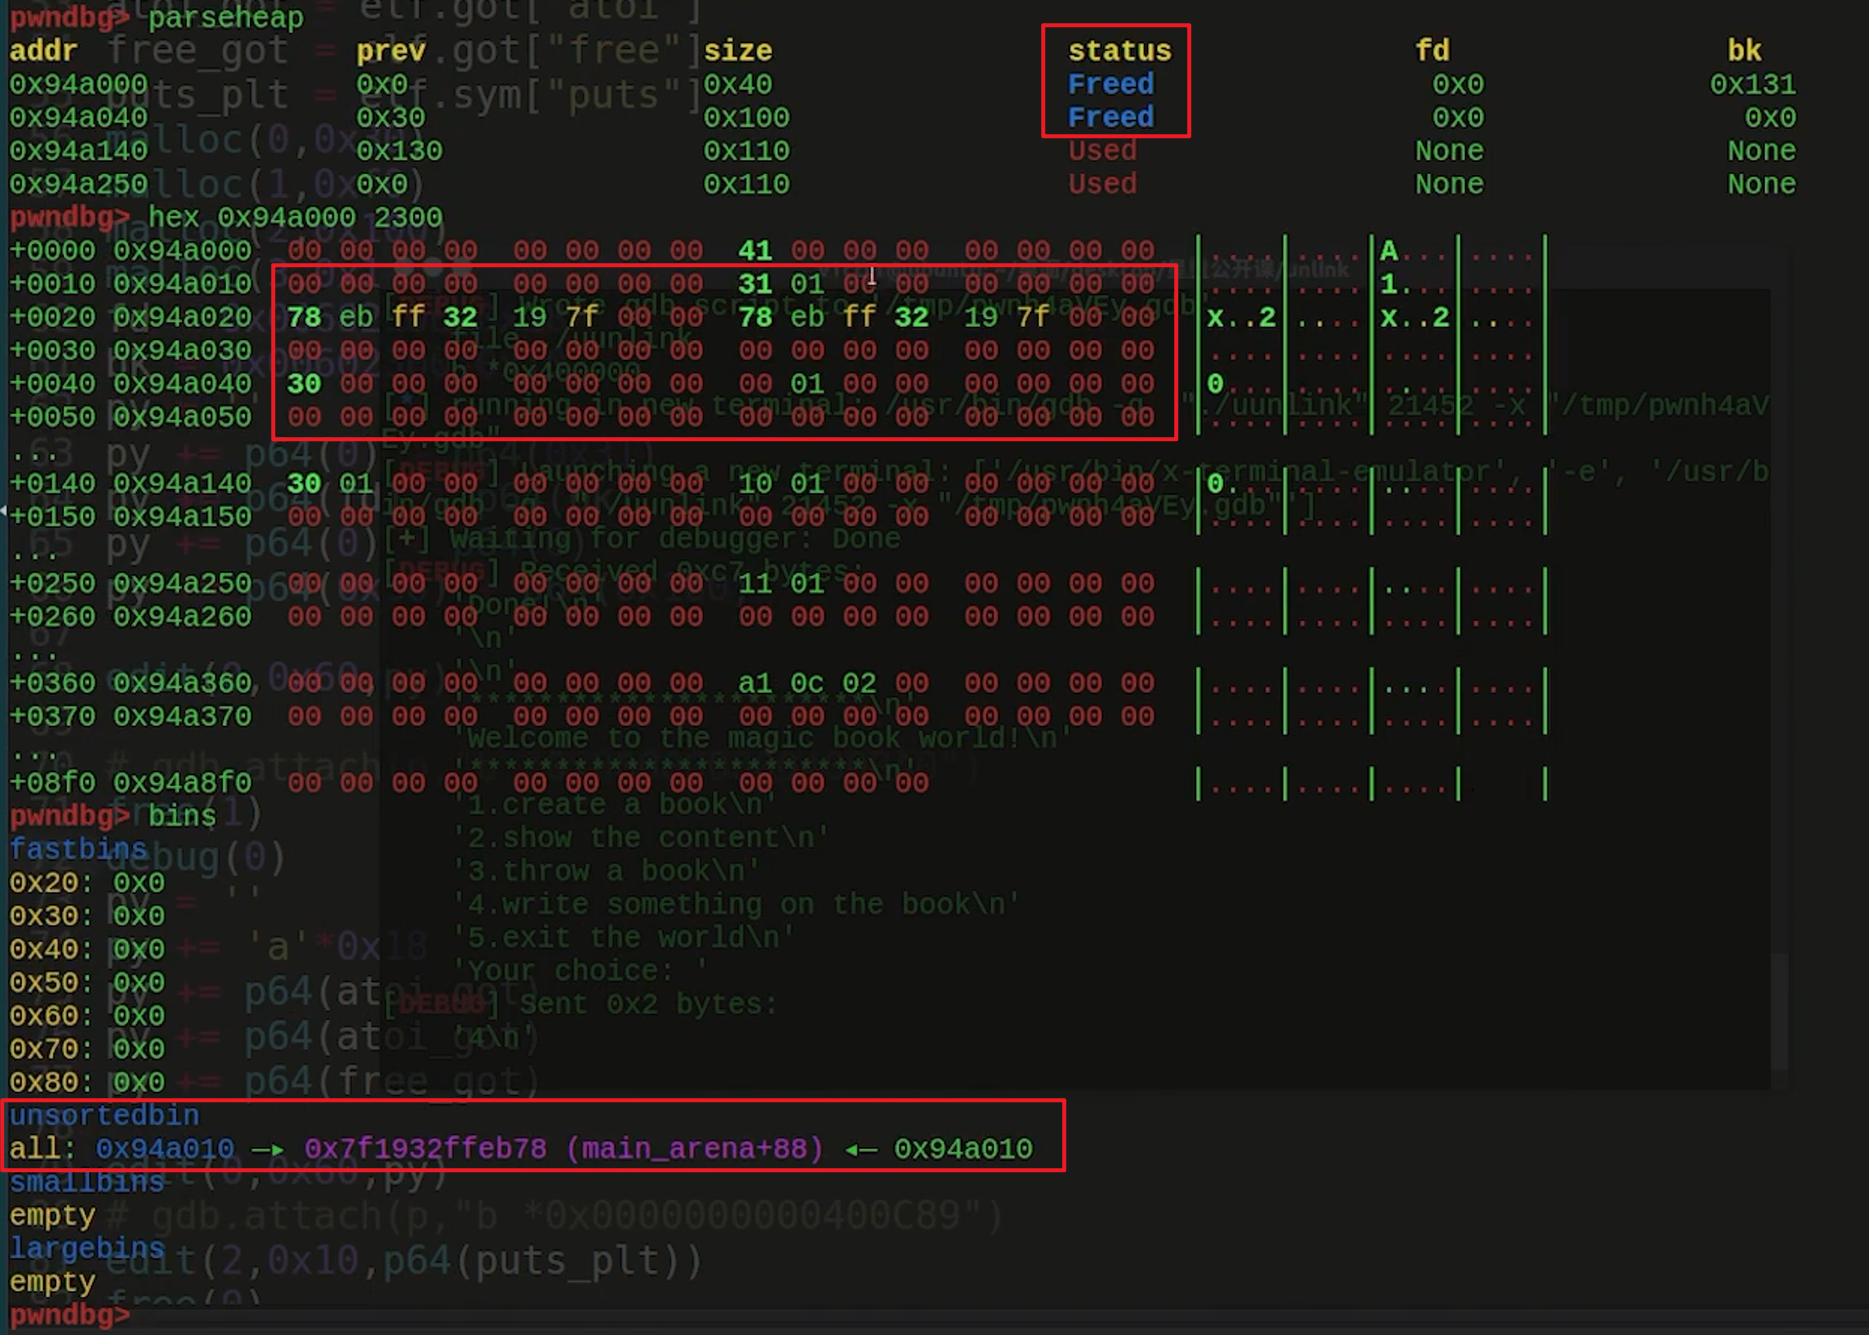Select the fastbins heading
Viewport: 1869px width, 1335px height.
tap(78, 849)
